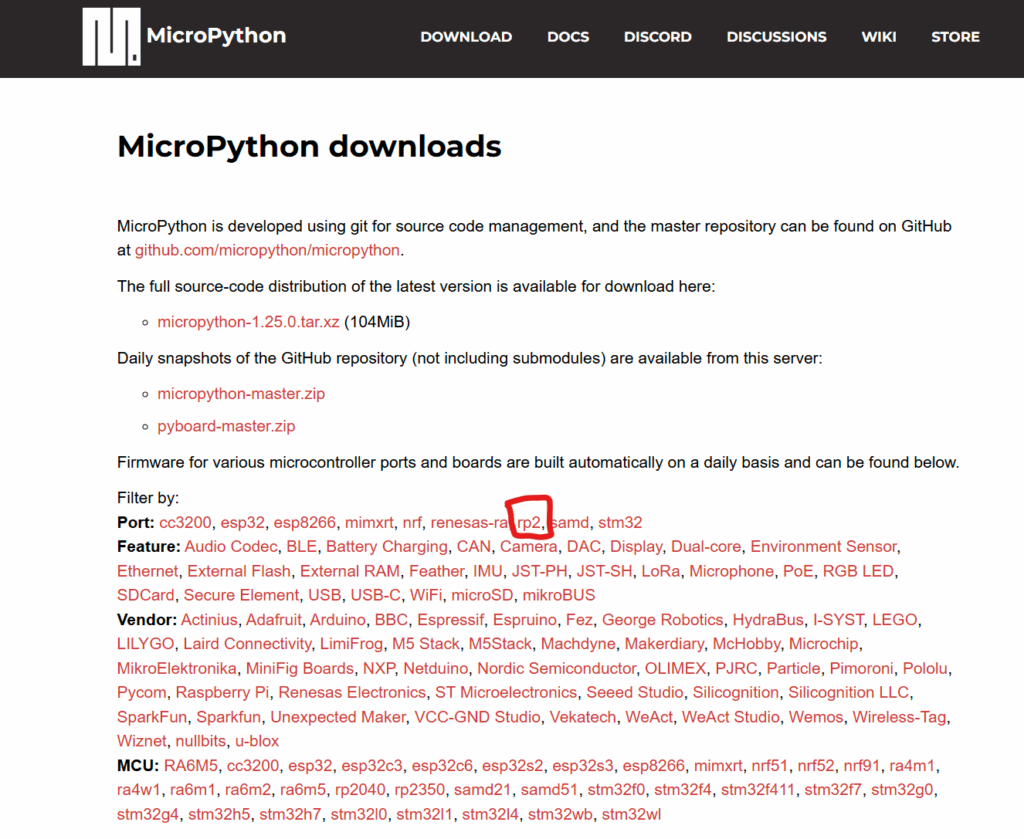This screenshot has width=1024, height=839.
Task: Select the DAC feature filter
Action: click(x=583, y=546)
